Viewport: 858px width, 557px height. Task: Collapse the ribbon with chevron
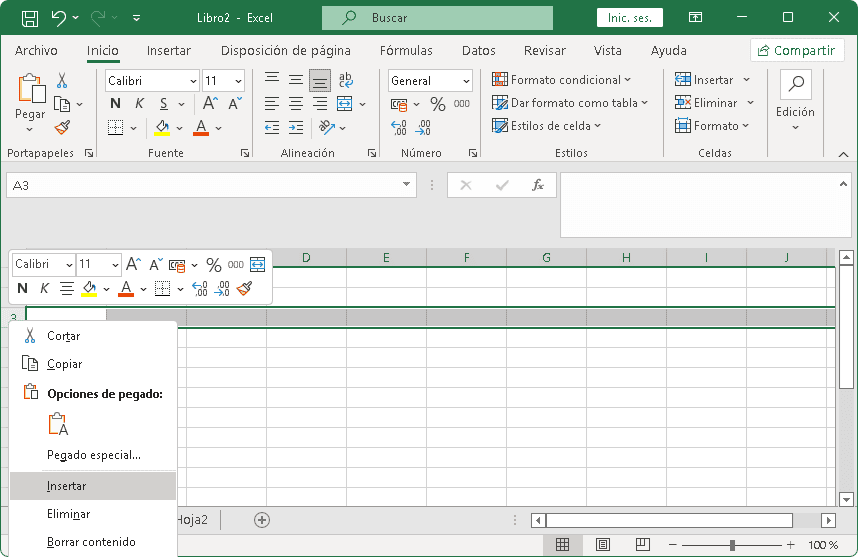pyautogui.click(x=843, y=155)
